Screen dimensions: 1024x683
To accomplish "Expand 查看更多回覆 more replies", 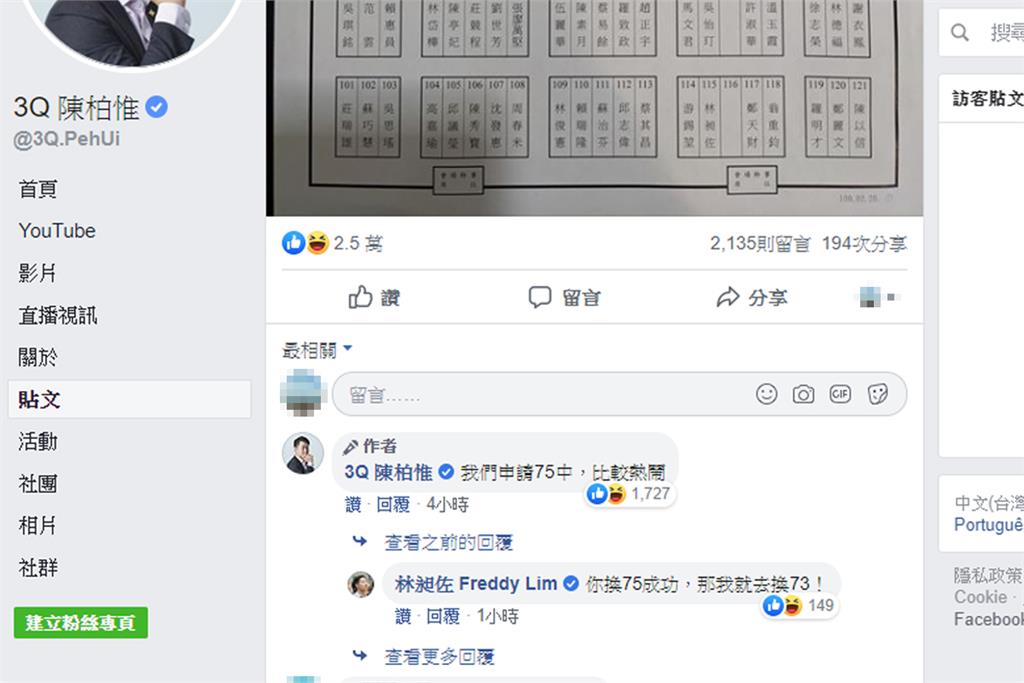I will pyautogui.click(x=439, y=656).
